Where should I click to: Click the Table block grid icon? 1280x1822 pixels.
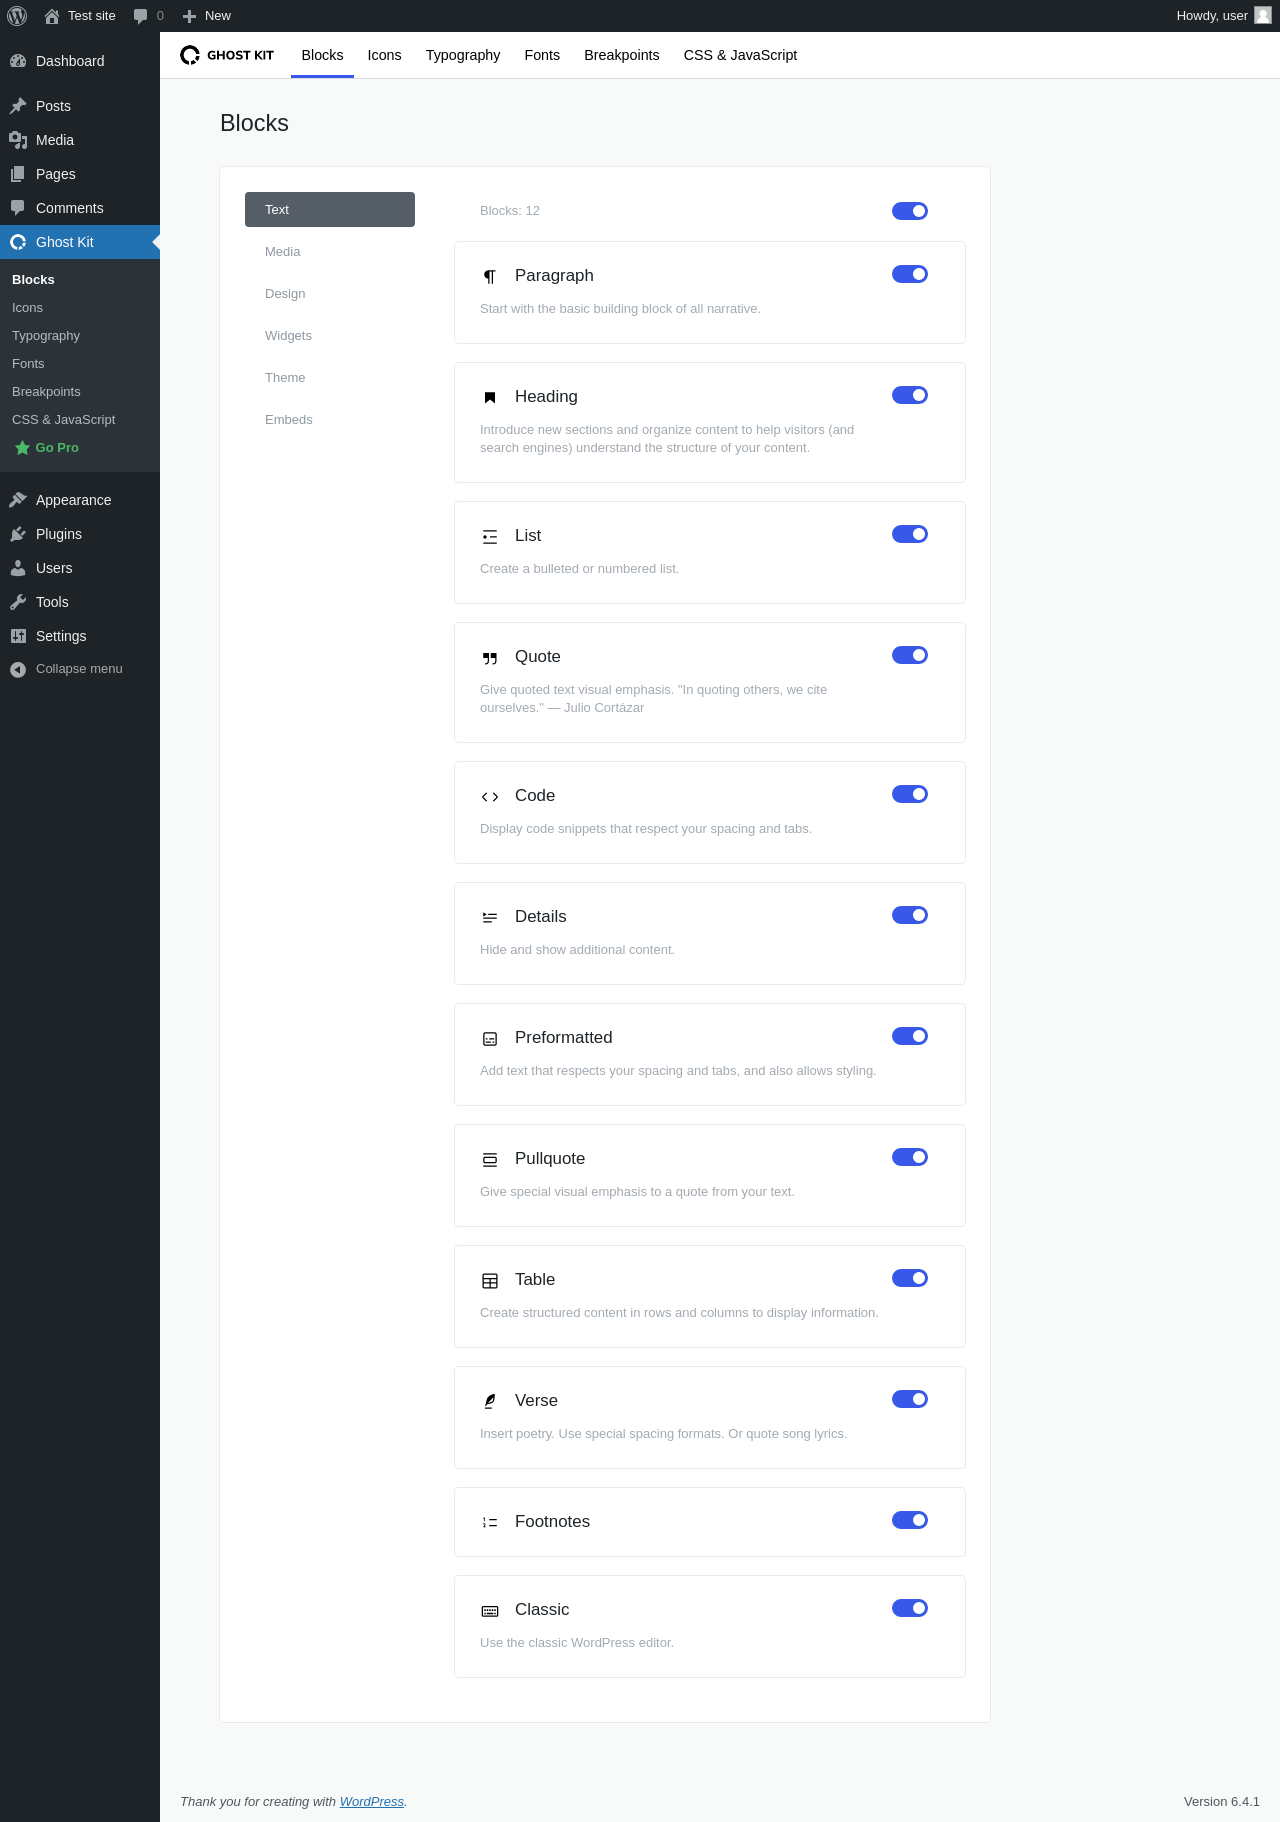(x=490, y=1280)
